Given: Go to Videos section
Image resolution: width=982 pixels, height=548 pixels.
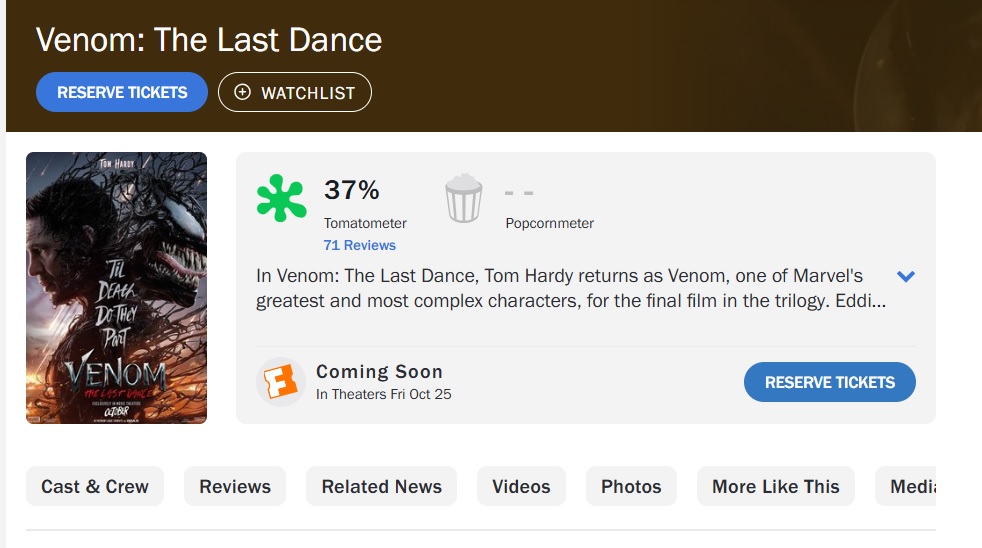Looking at the screenshot, I should pyautogui.click(x=521, y=487).
